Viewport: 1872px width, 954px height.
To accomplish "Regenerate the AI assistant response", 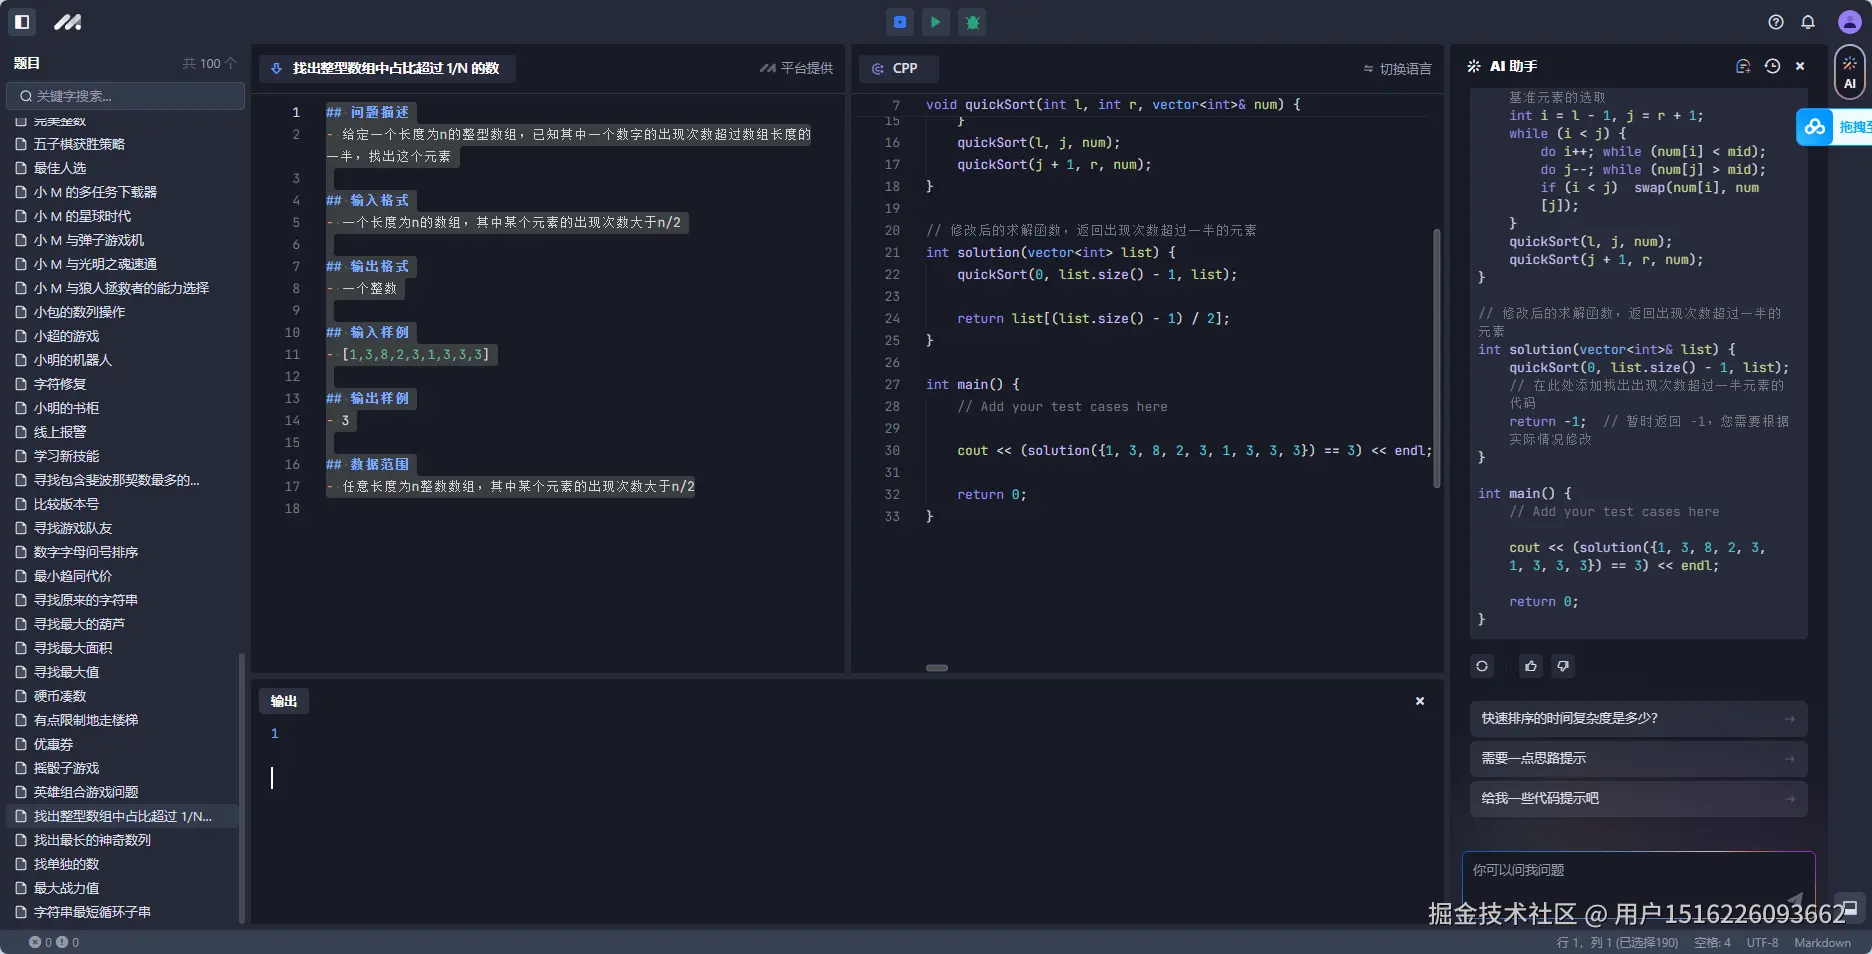I will (x=1482, y=666).
